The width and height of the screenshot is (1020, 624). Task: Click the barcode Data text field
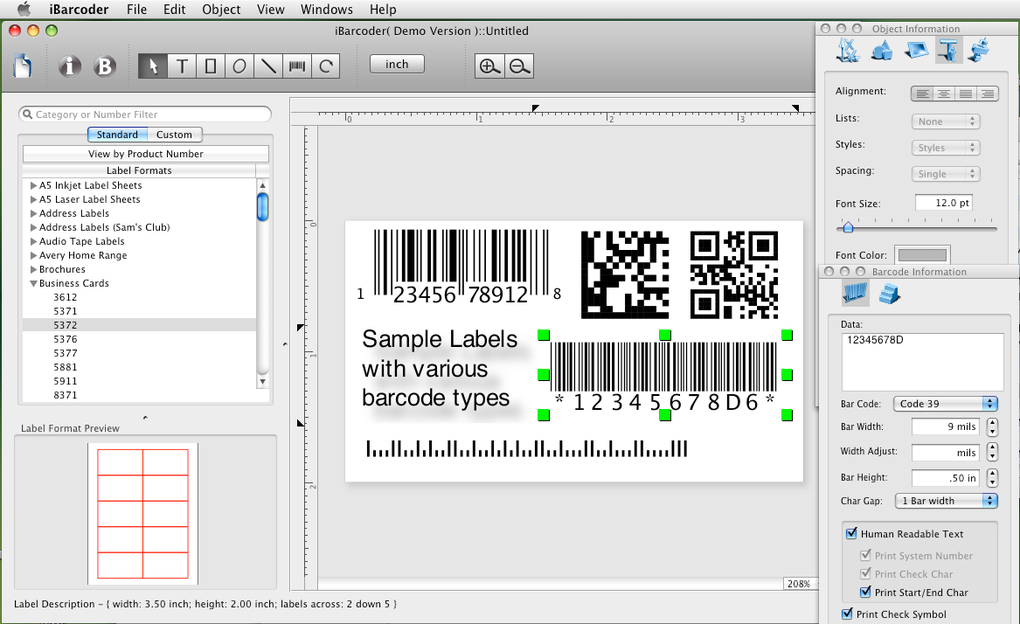(x=922, y=362)
